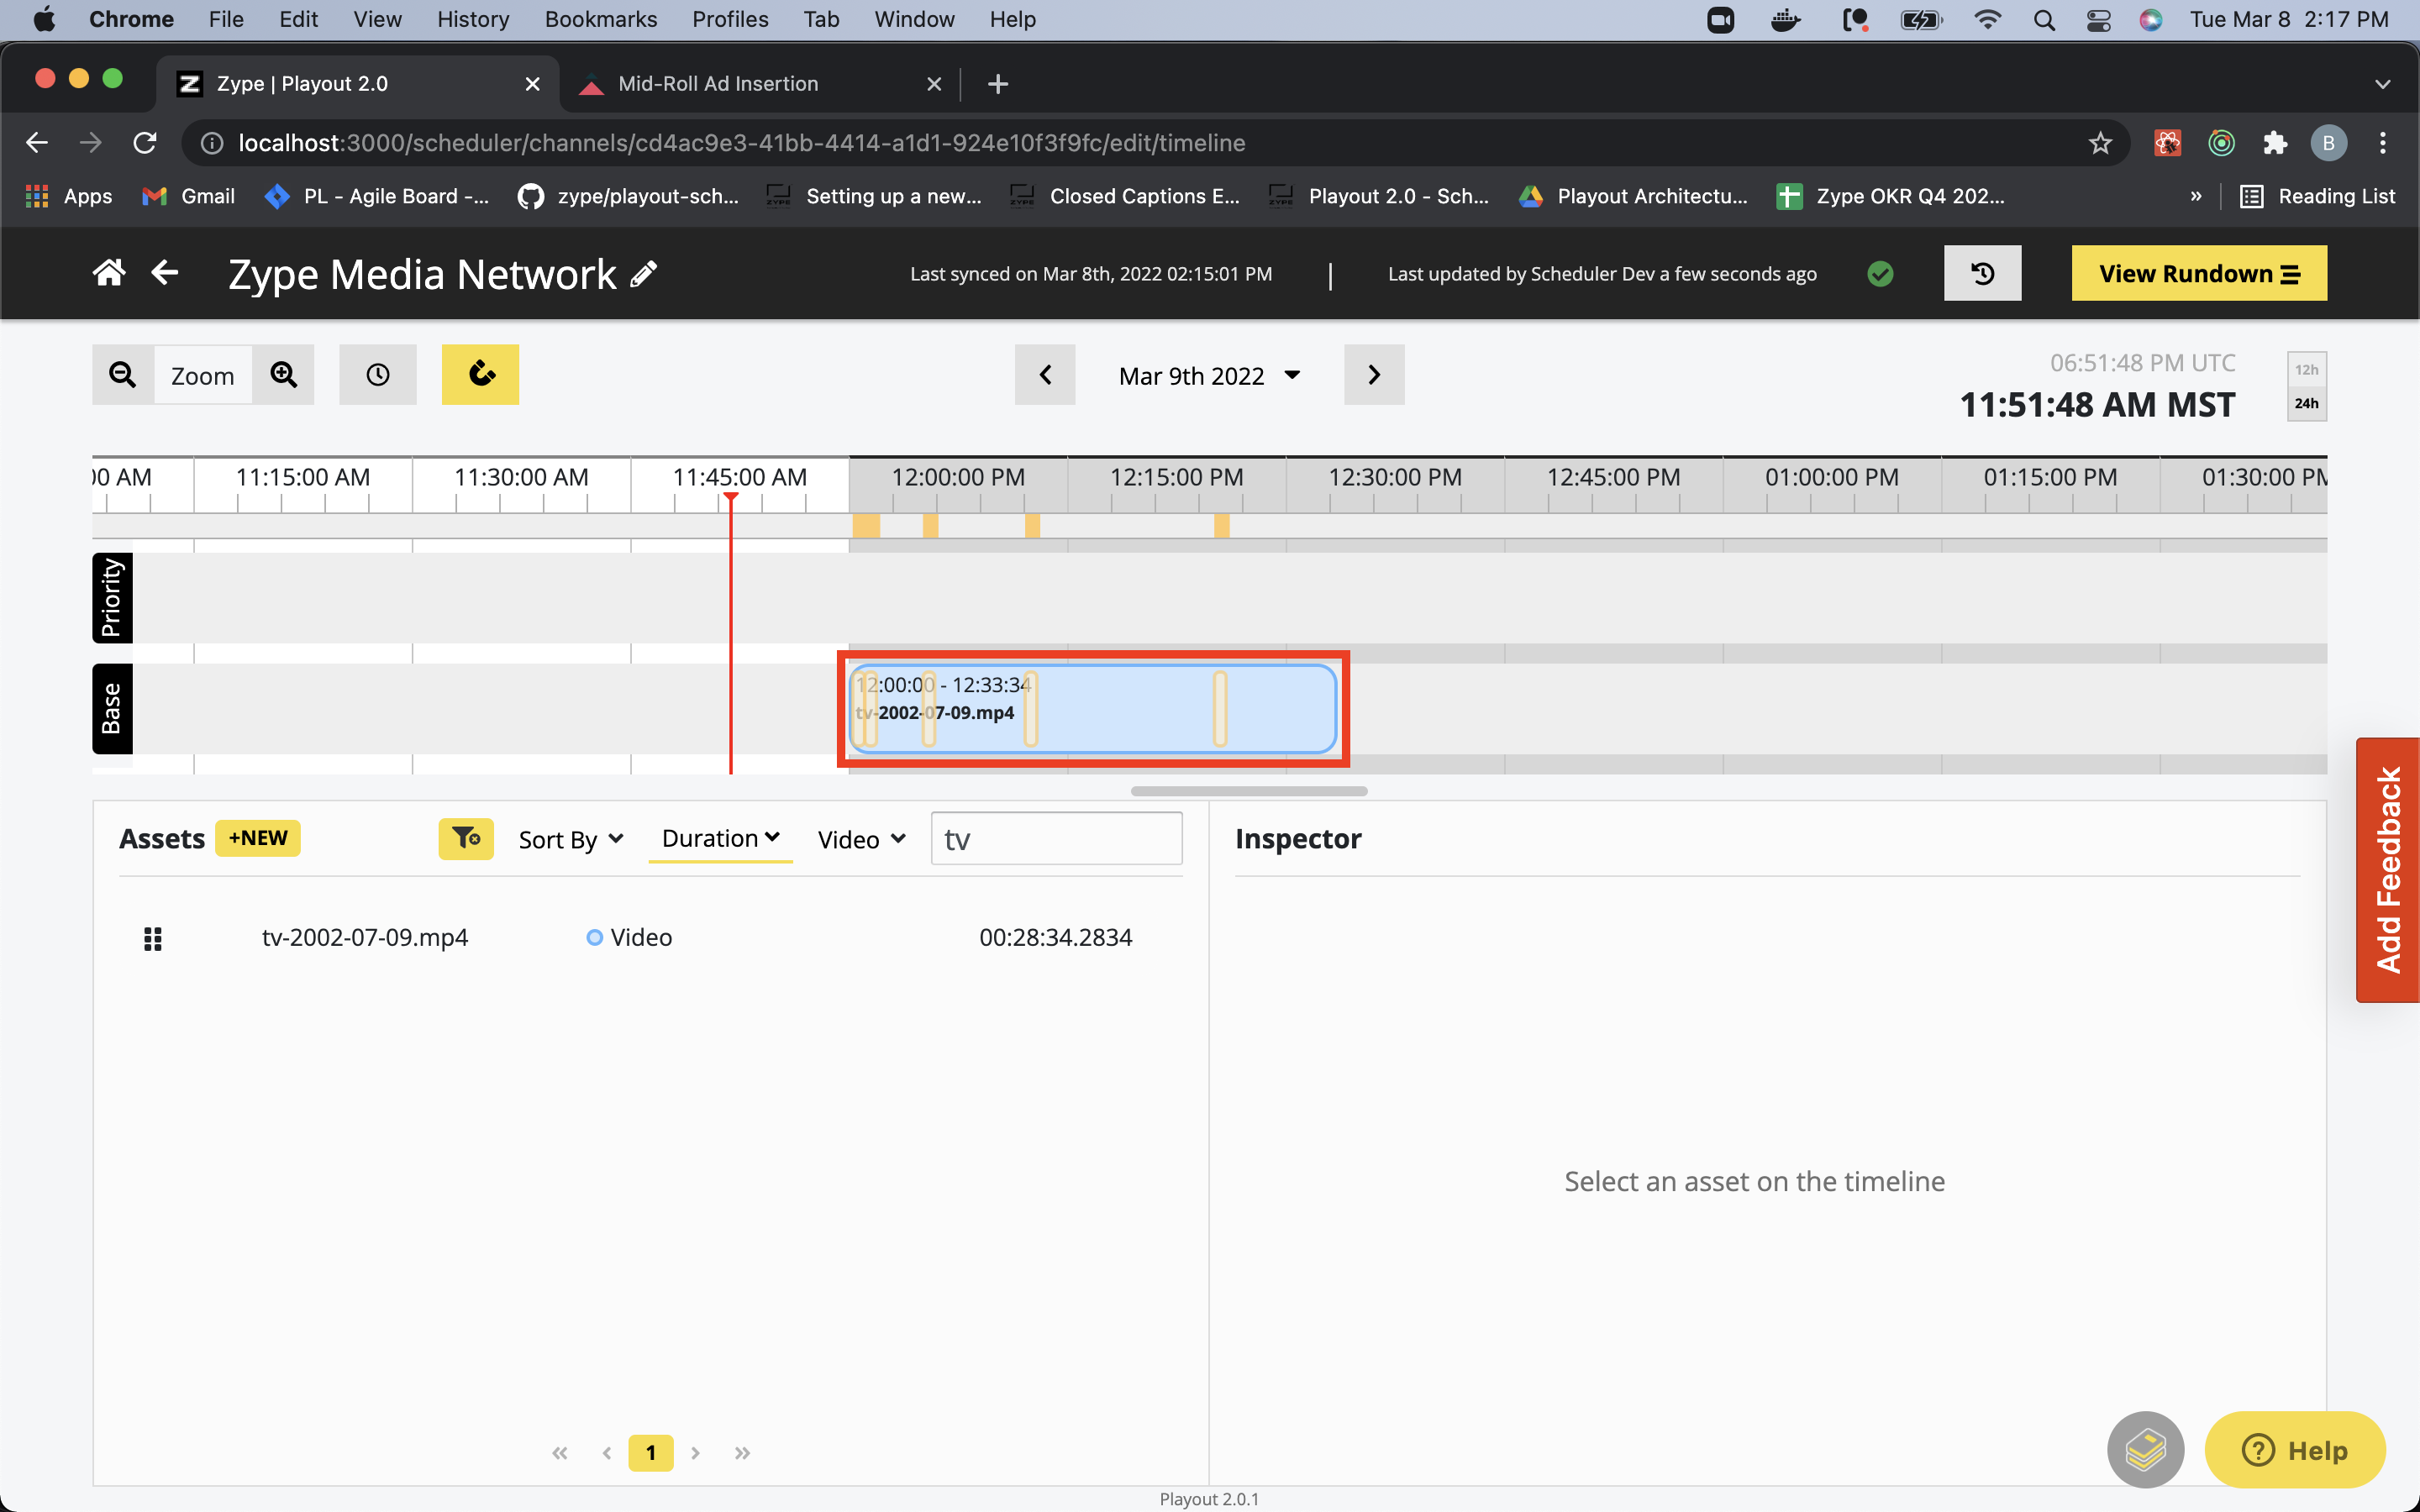Image resolution: width=2420 pixels, height=1512 pixels.
Task: Edit channel name with pencil icon
Action: point(644,274)
